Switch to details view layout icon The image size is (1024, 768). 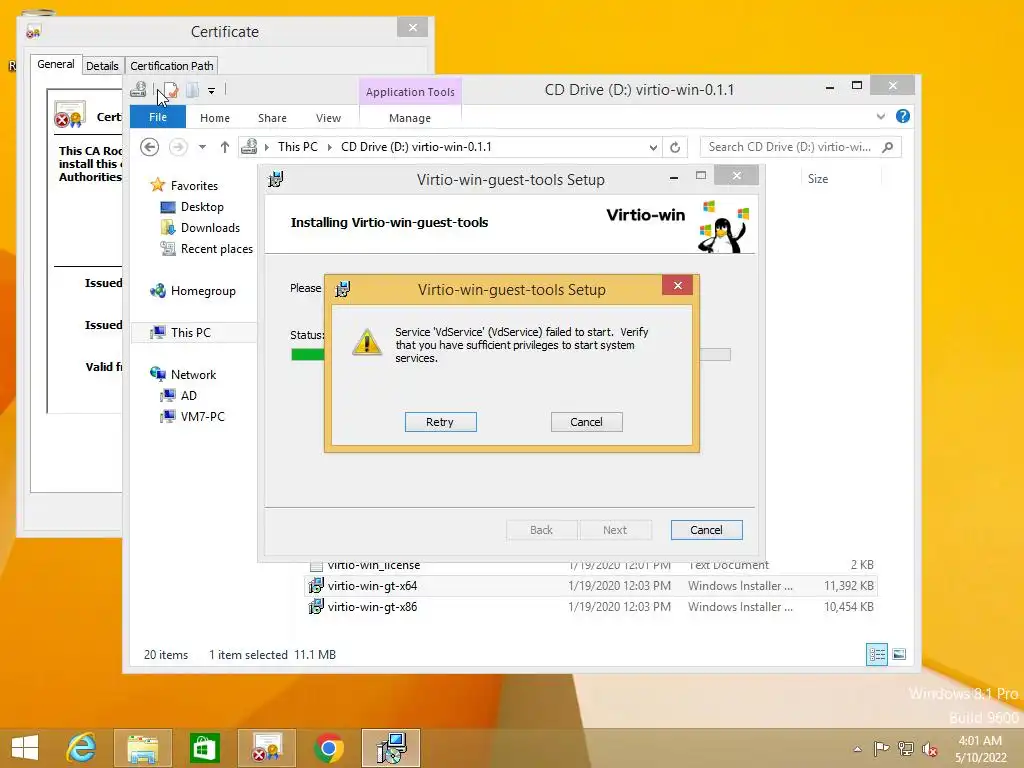click(876, 654)
